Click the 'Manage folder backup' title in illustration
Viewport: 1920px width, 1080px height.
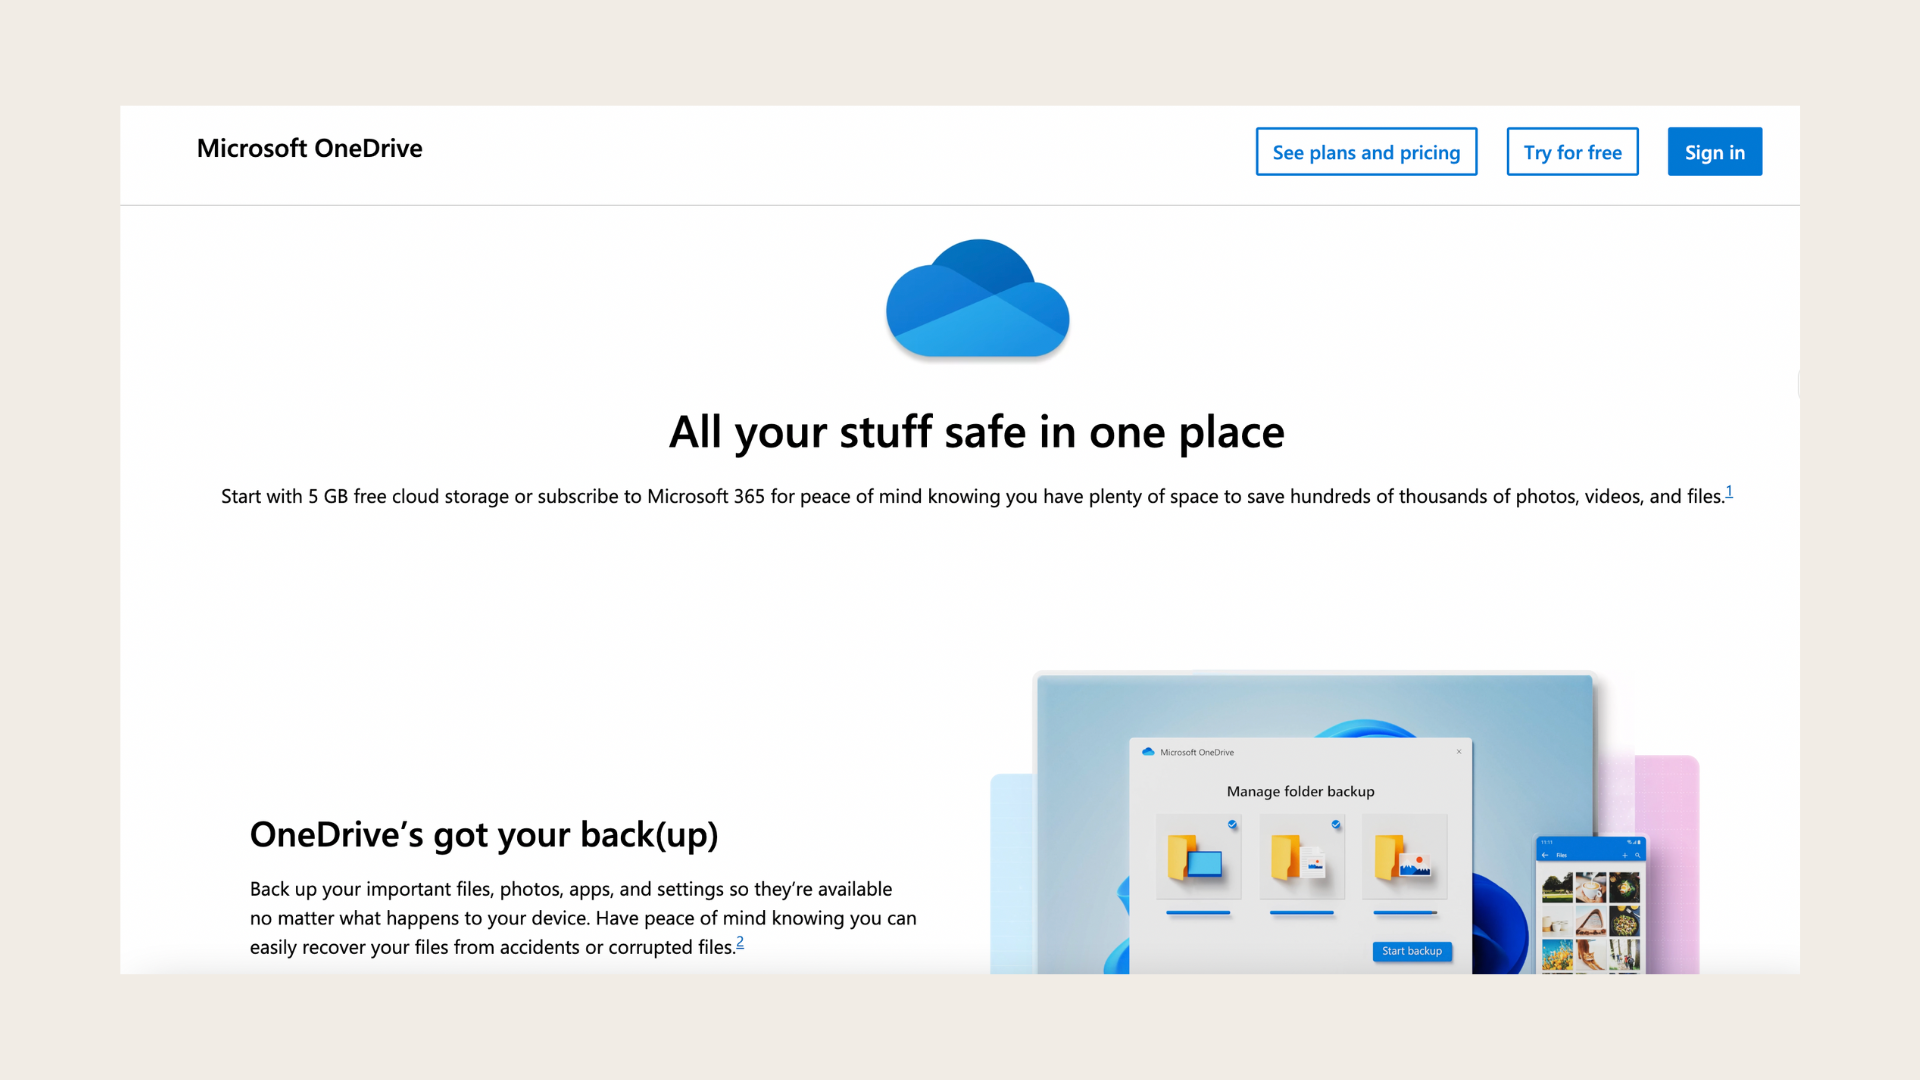pos(1300,791)
